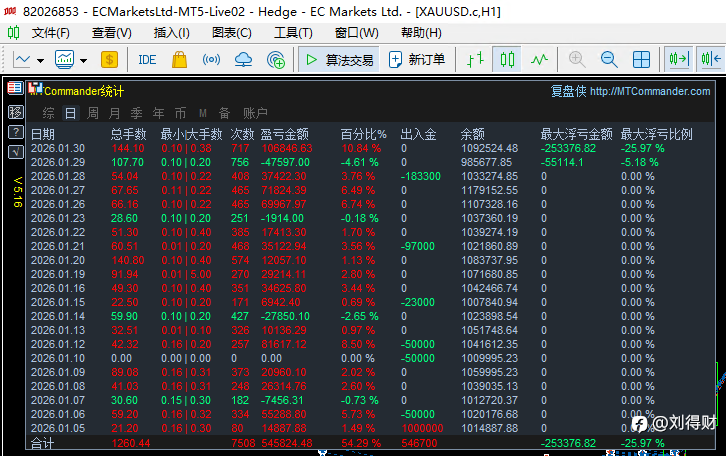Zoom in on the chart
The height and width of the screenshot is (456, 726).
577,59
